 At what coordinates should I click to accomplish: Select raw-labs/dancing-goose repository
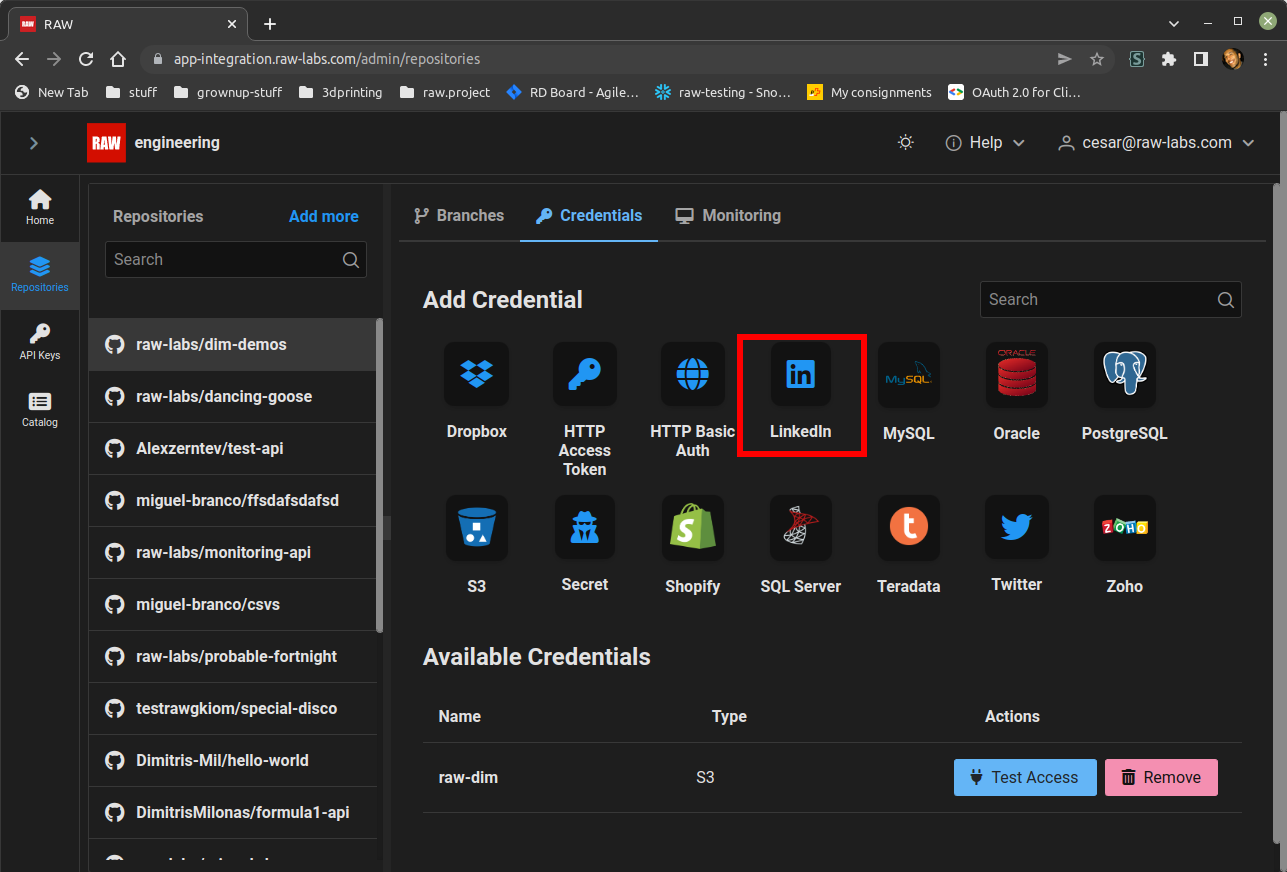click(x=233, y=396)
